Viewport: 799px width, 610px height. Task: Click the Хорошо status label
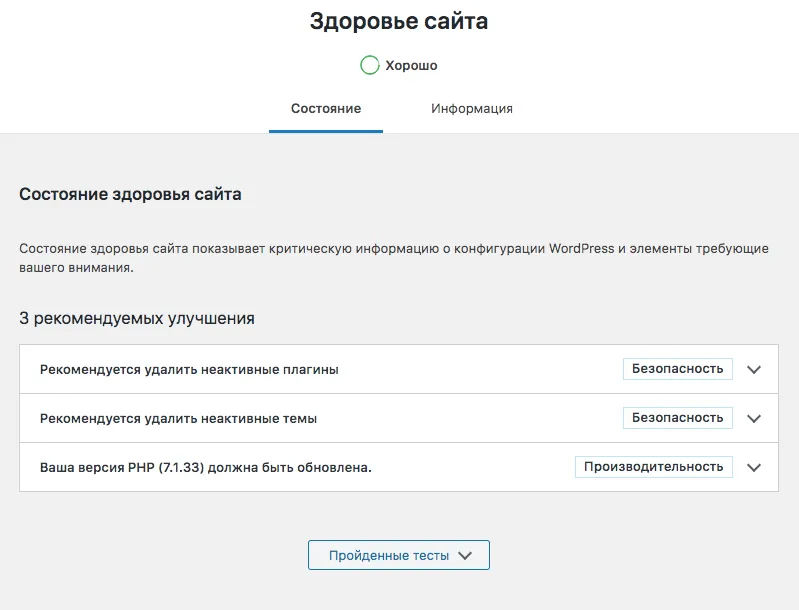point(411,66)
